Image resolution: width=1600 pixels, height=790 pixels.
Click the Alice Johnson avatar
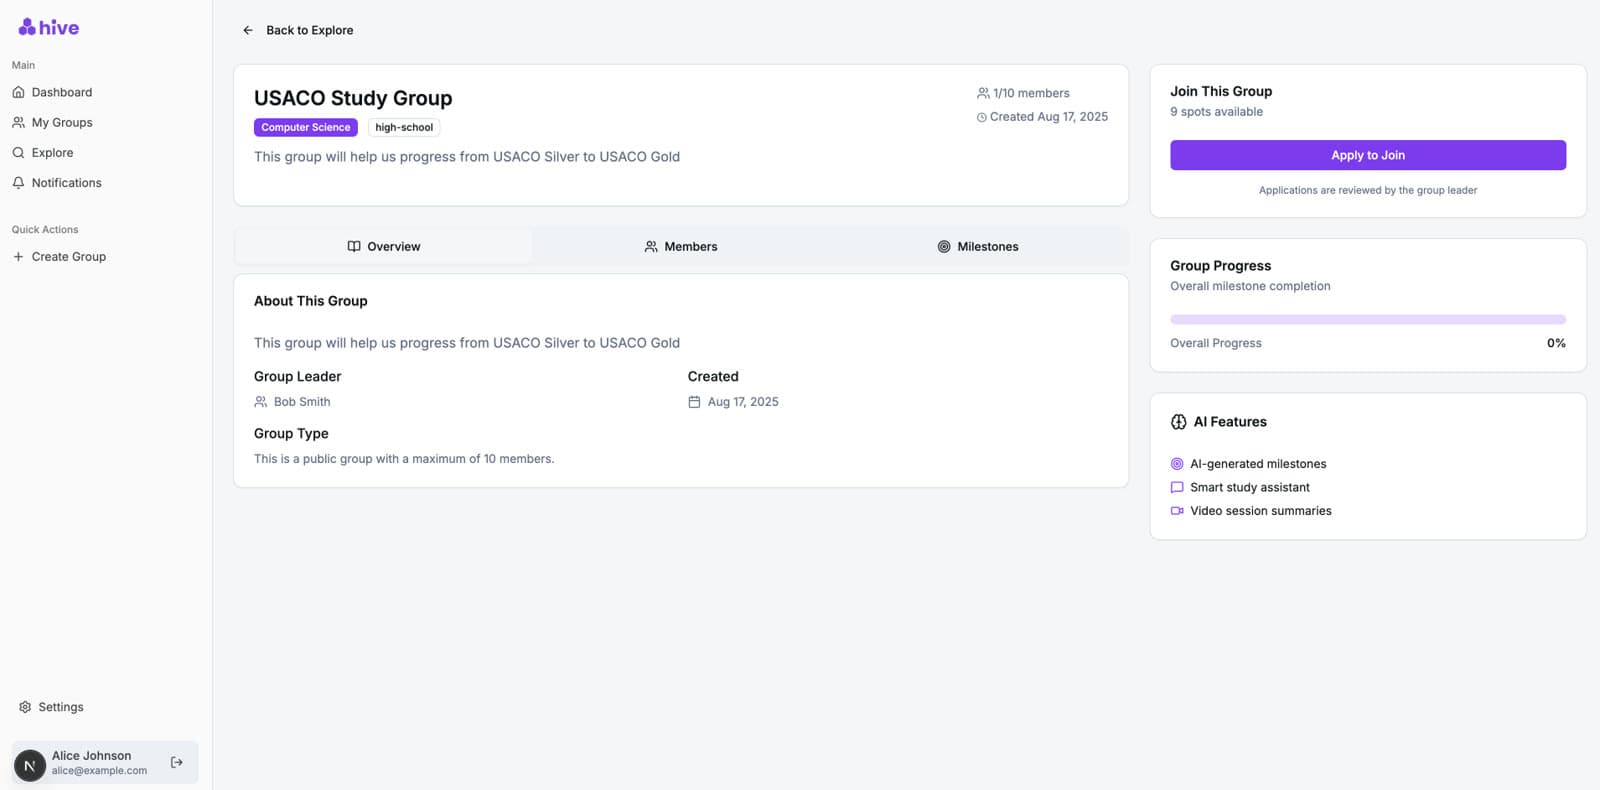(30, 766)
